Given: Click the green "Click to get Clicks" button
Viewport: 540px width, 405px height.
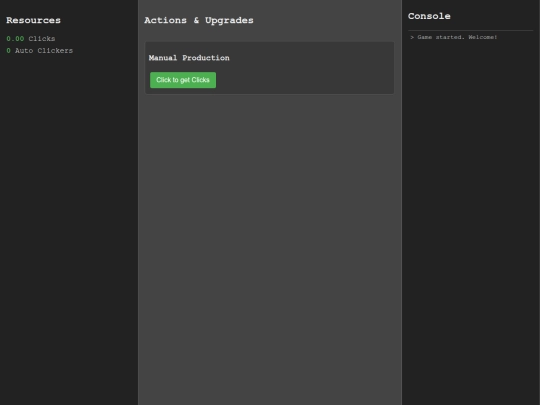Looking at the screenshot, I should click(x=183, y=80).
